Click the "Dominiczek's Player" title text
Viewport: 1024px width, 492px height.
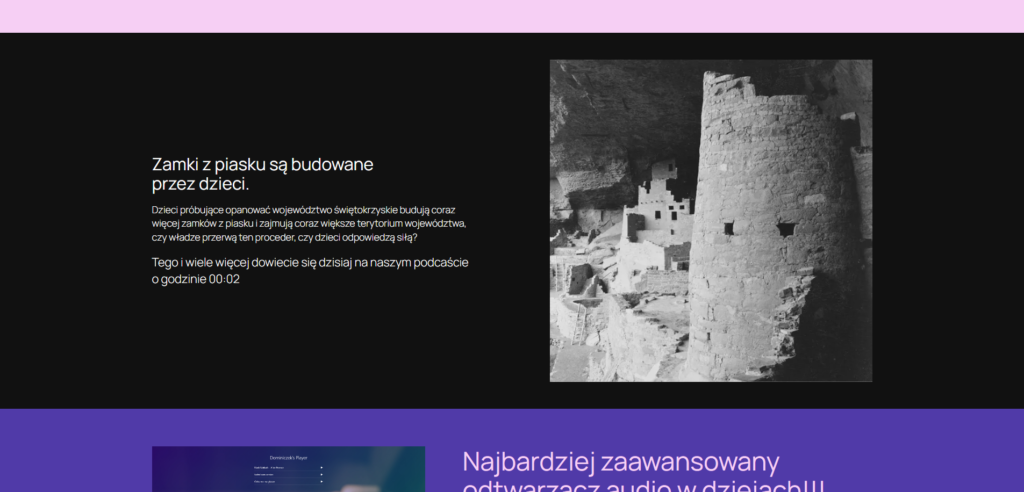288,457
